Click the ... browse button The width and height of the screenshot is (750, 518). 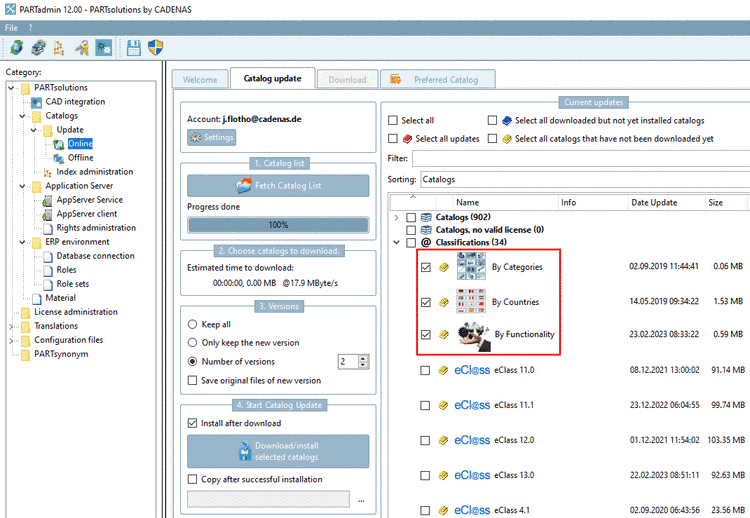click(x=361, y=499)
